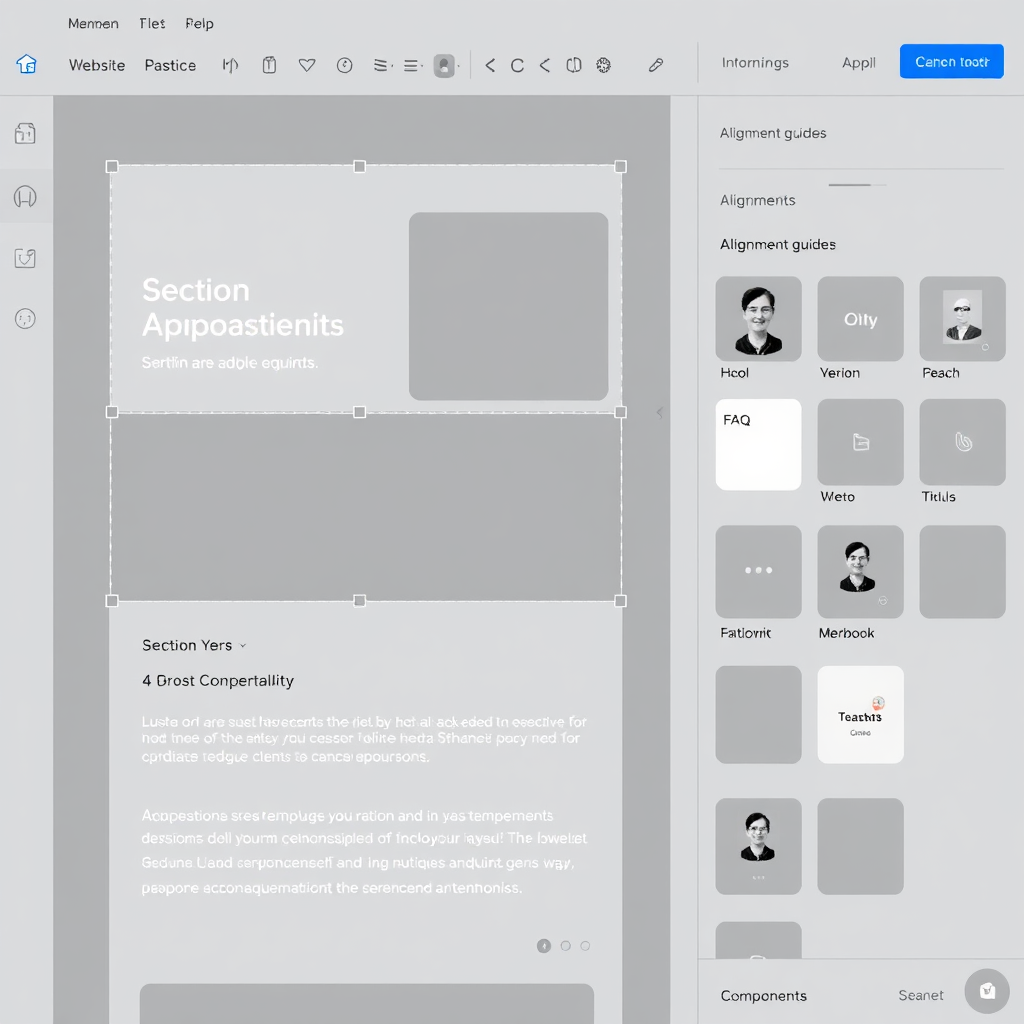Expand the Section Yers dropdown
Screen dimensions: 1024x1024
coord(243,646)
